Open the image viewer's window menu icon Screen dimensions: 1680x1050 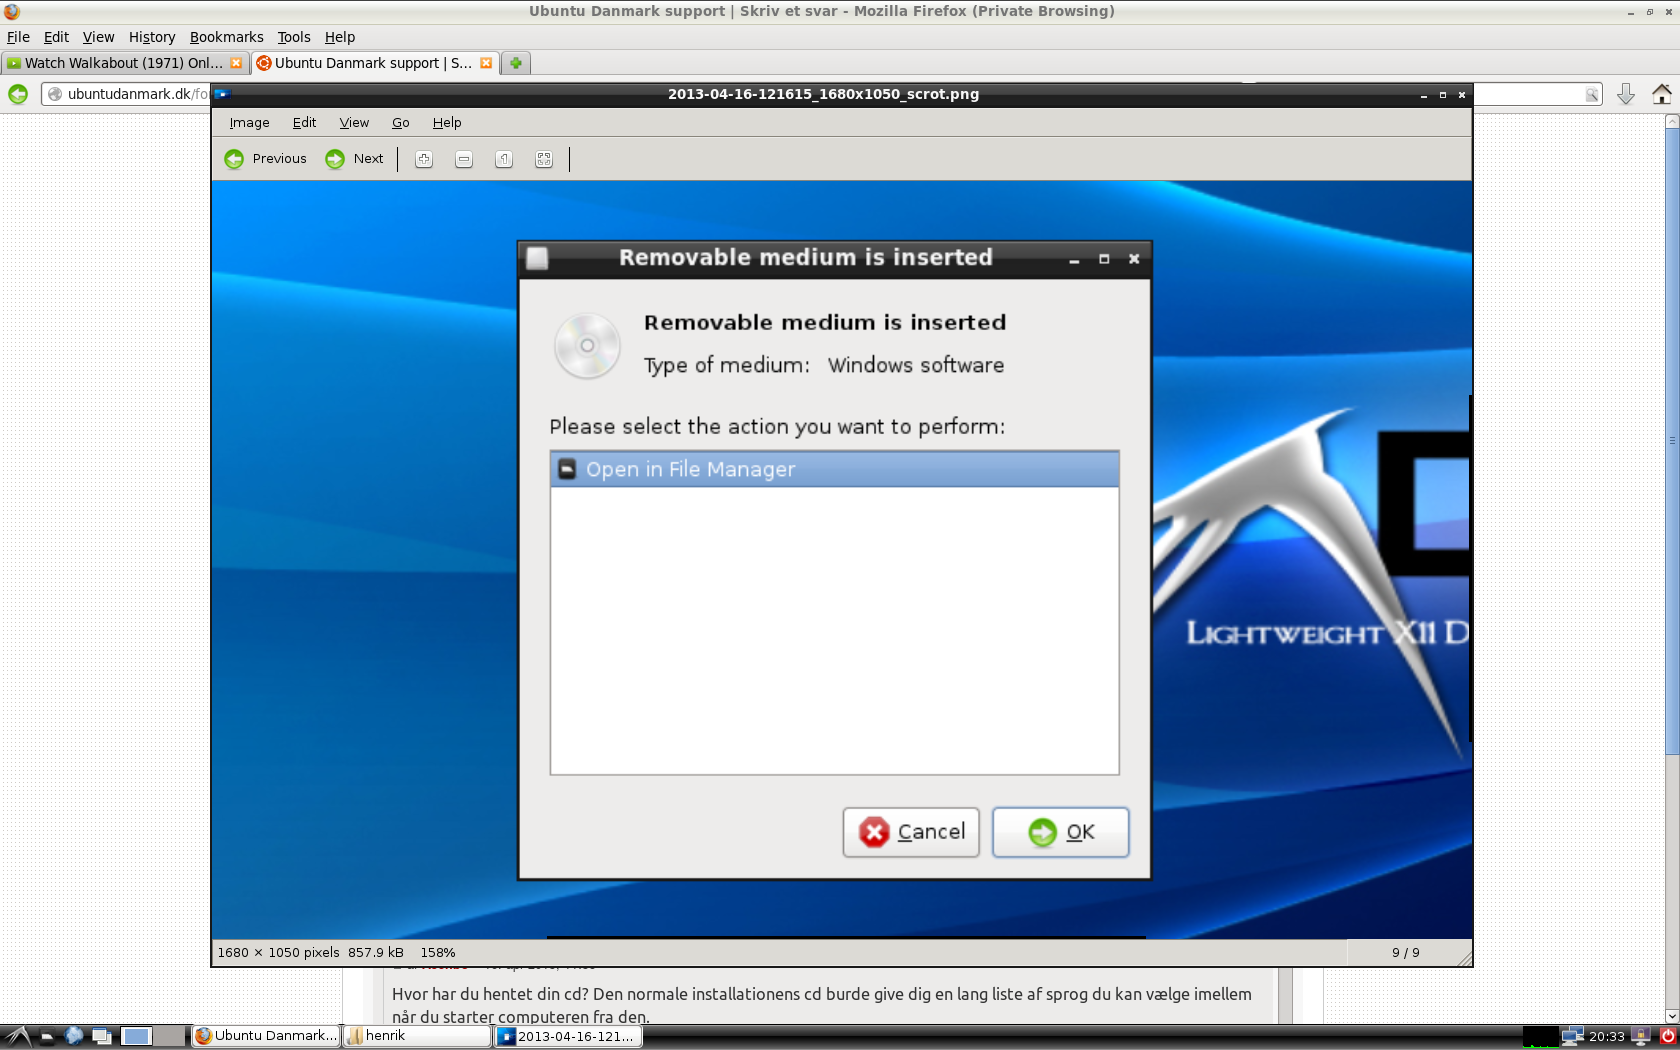pyautogui.click(x=224, y=94)
